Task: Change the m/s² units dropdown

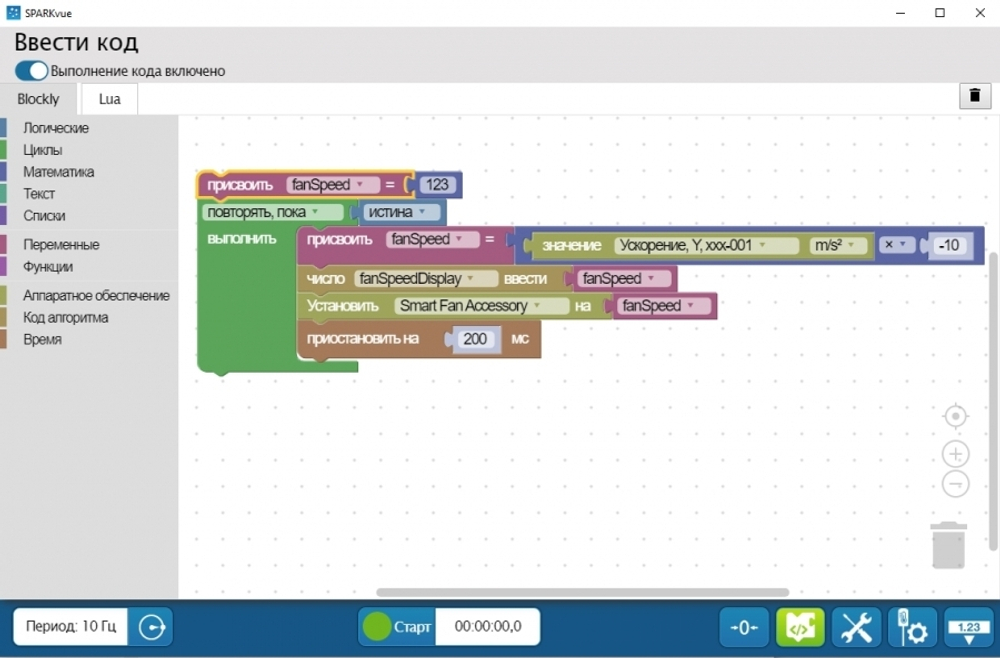Action: (838, 245)
